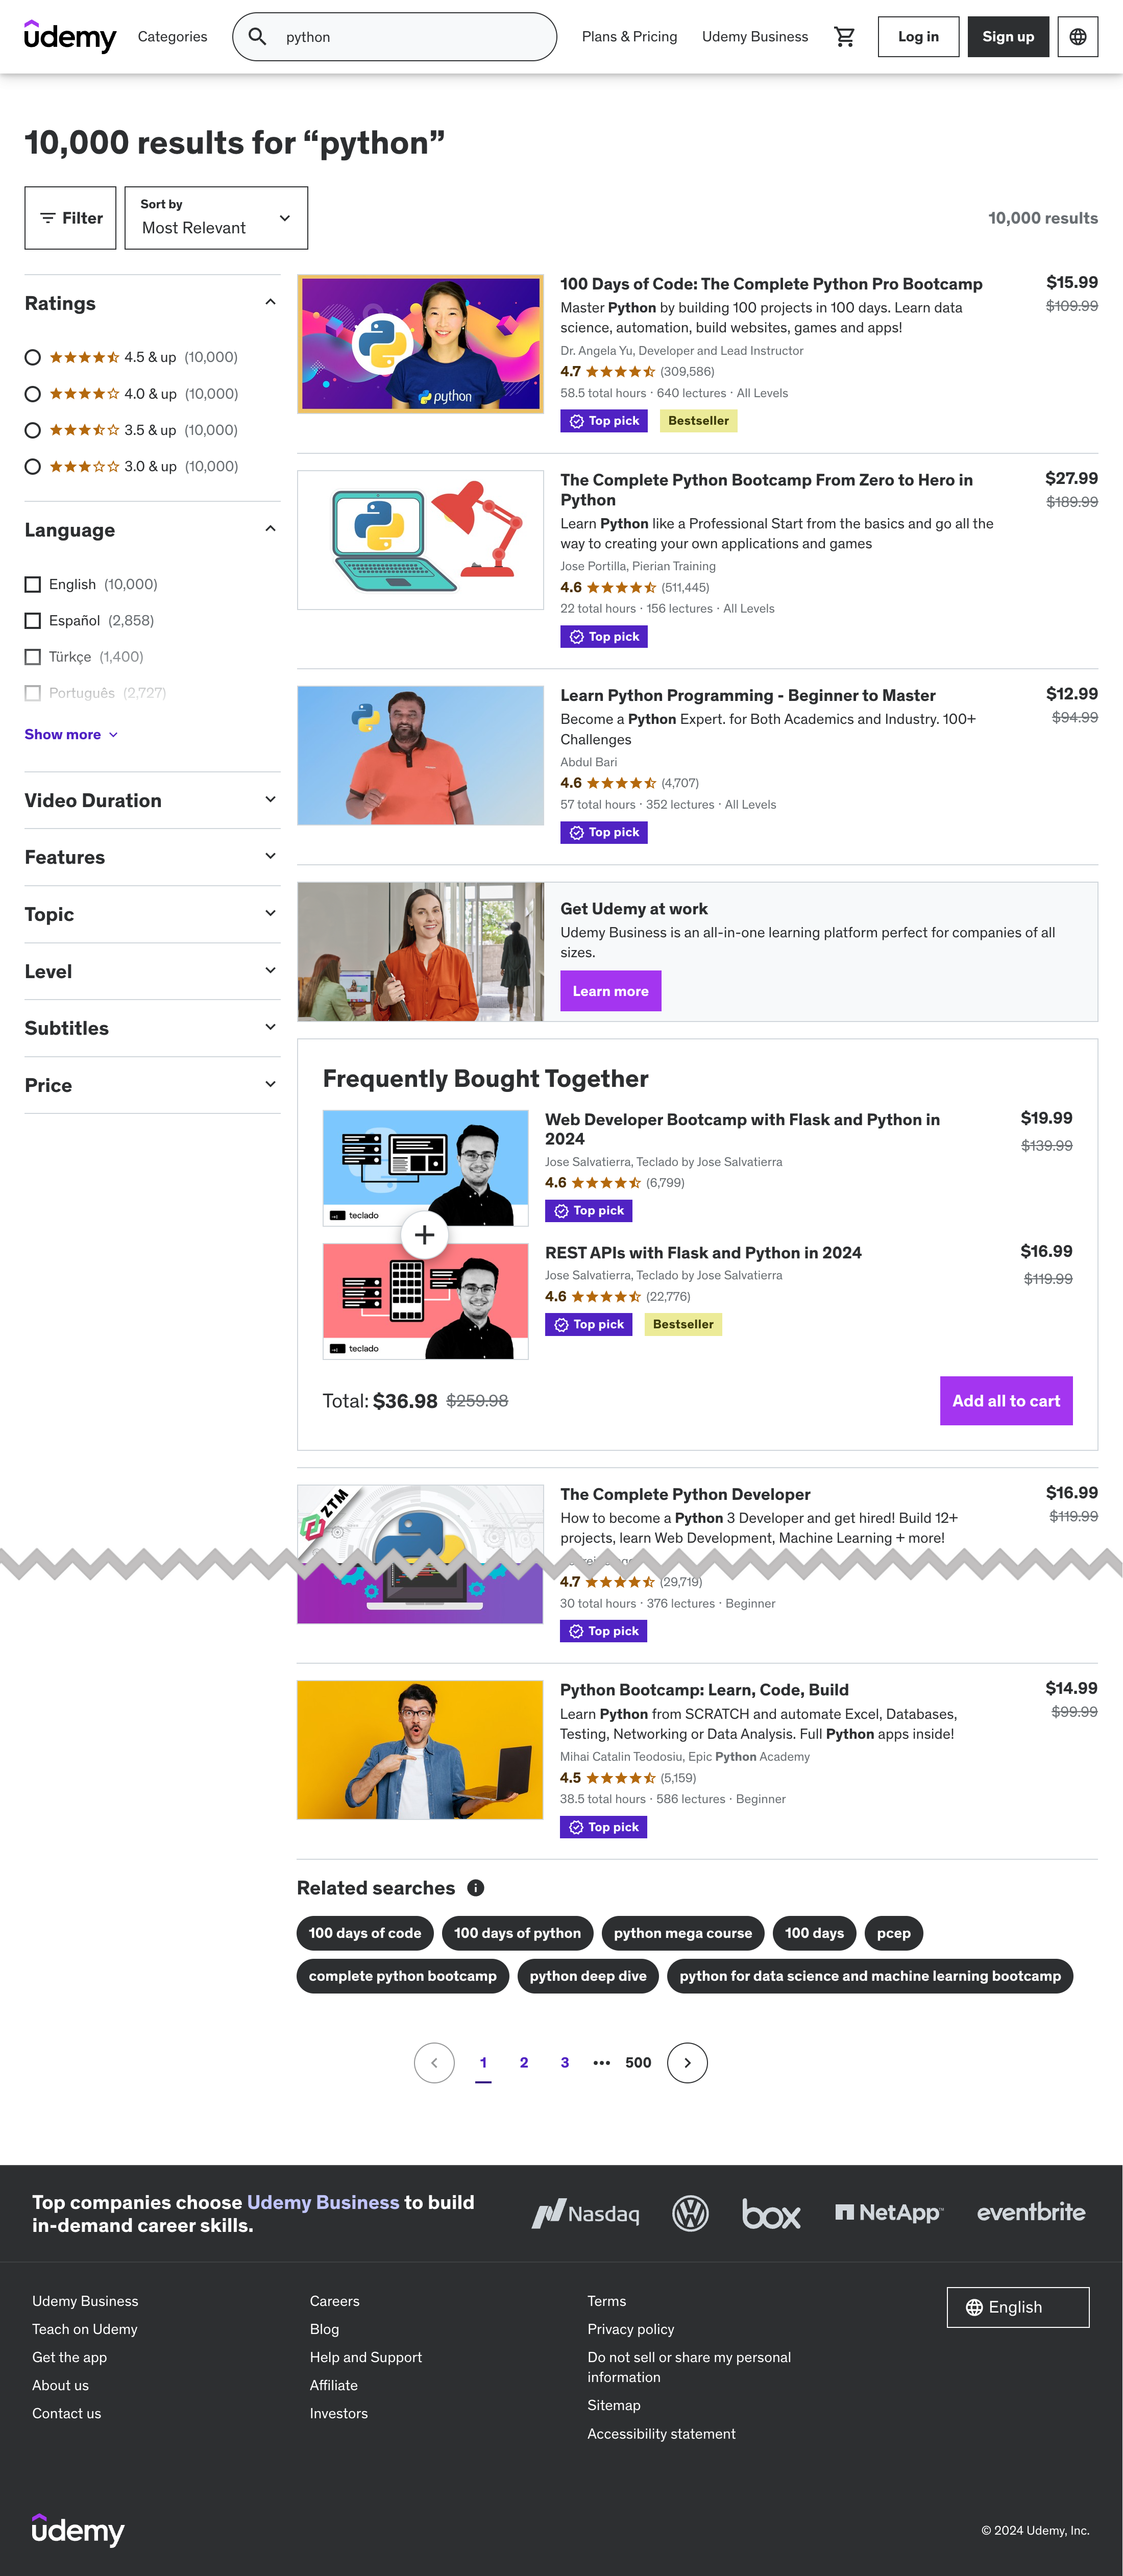
Task: Click the info icon beside Related searches
Action: pyautogui.click(x=476, y=1888)
